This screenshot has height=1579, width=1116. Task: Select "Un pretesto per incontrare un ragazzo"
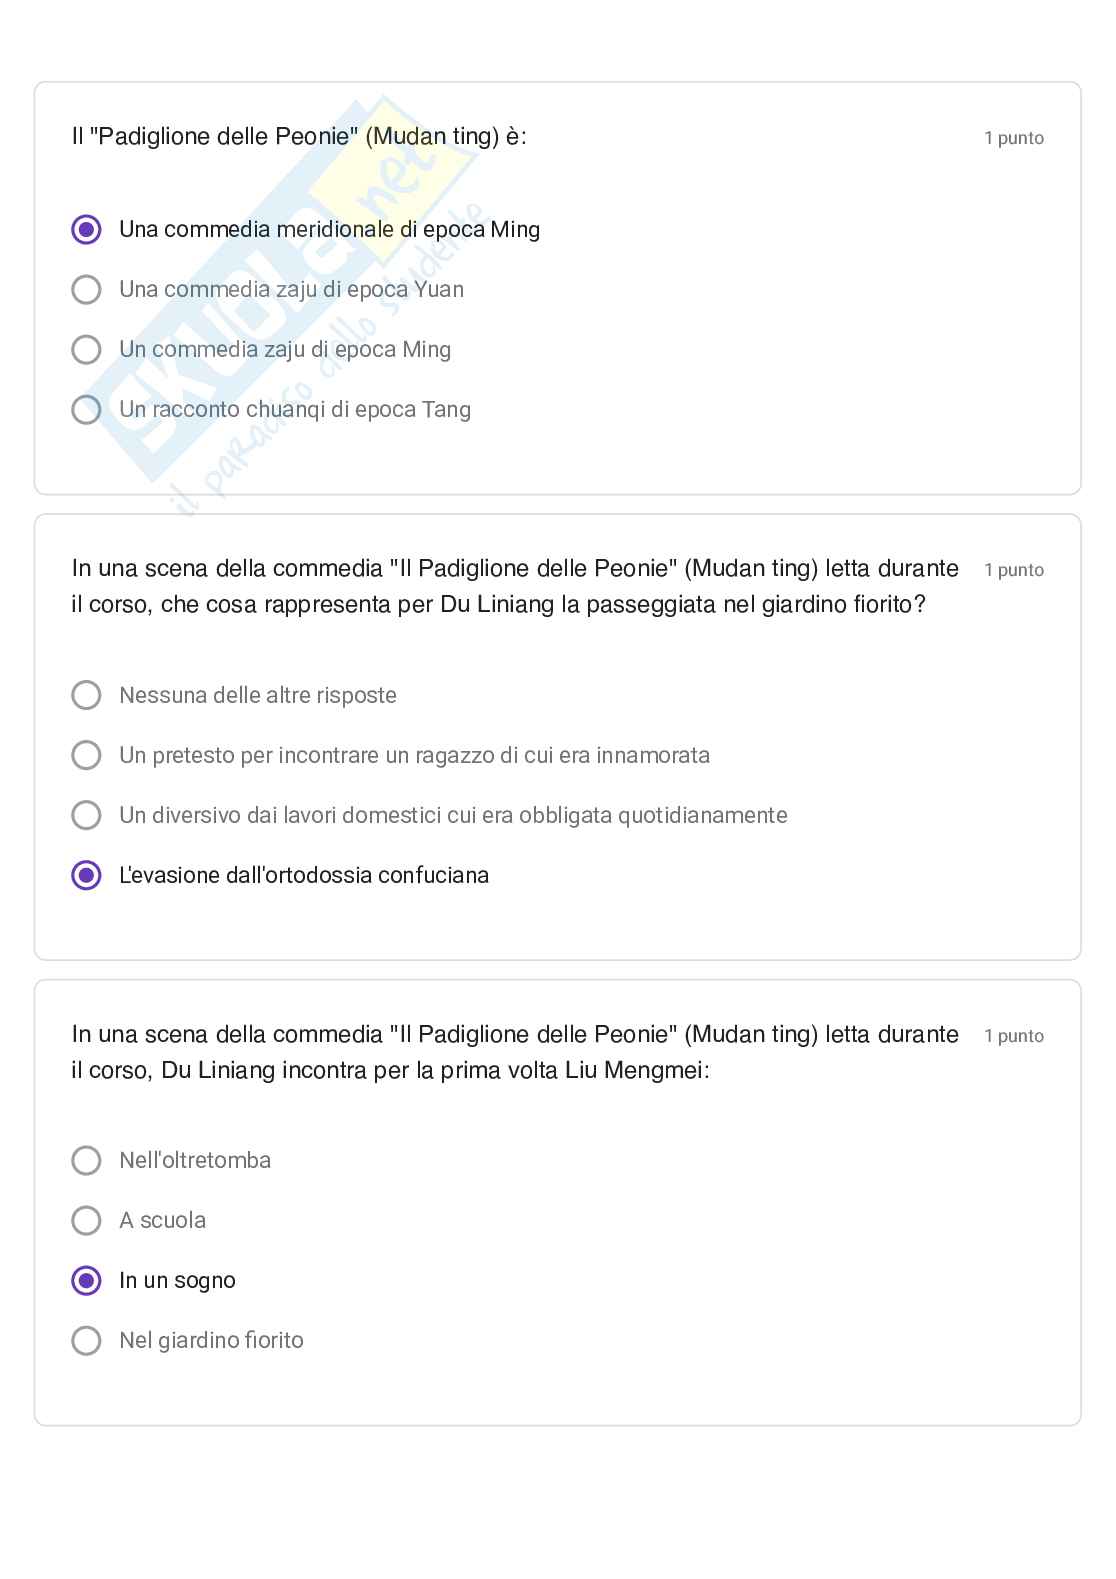click(x=87, y=755)
